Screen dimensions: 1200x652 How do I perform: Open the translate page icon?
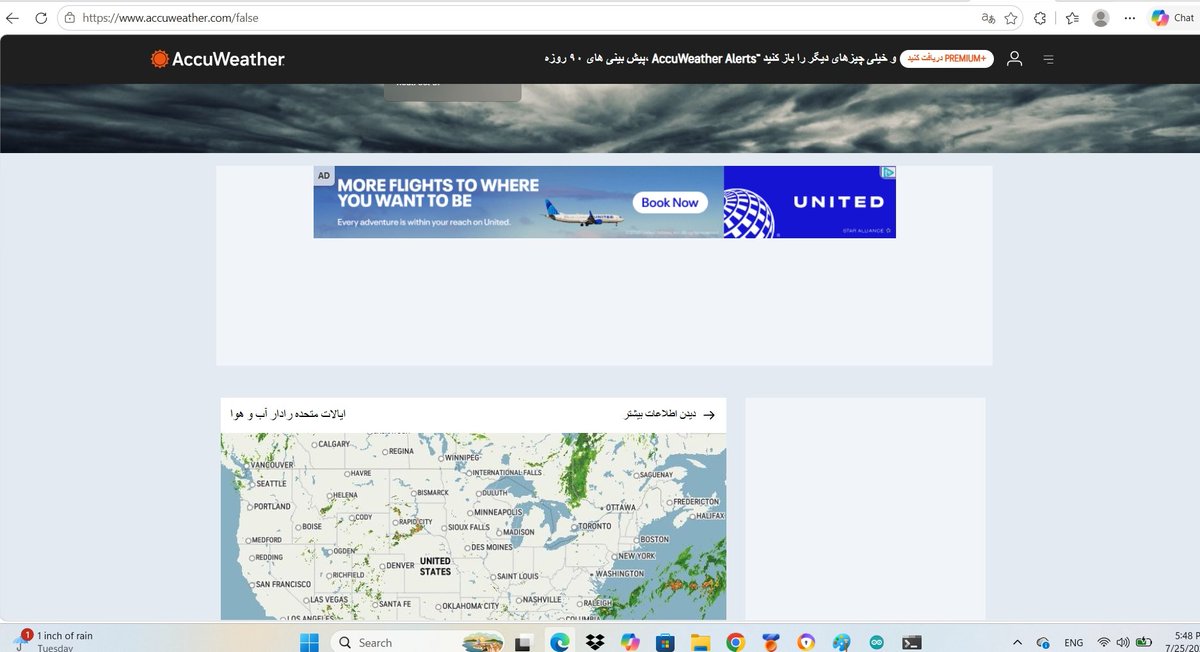(x=988, y=18)
